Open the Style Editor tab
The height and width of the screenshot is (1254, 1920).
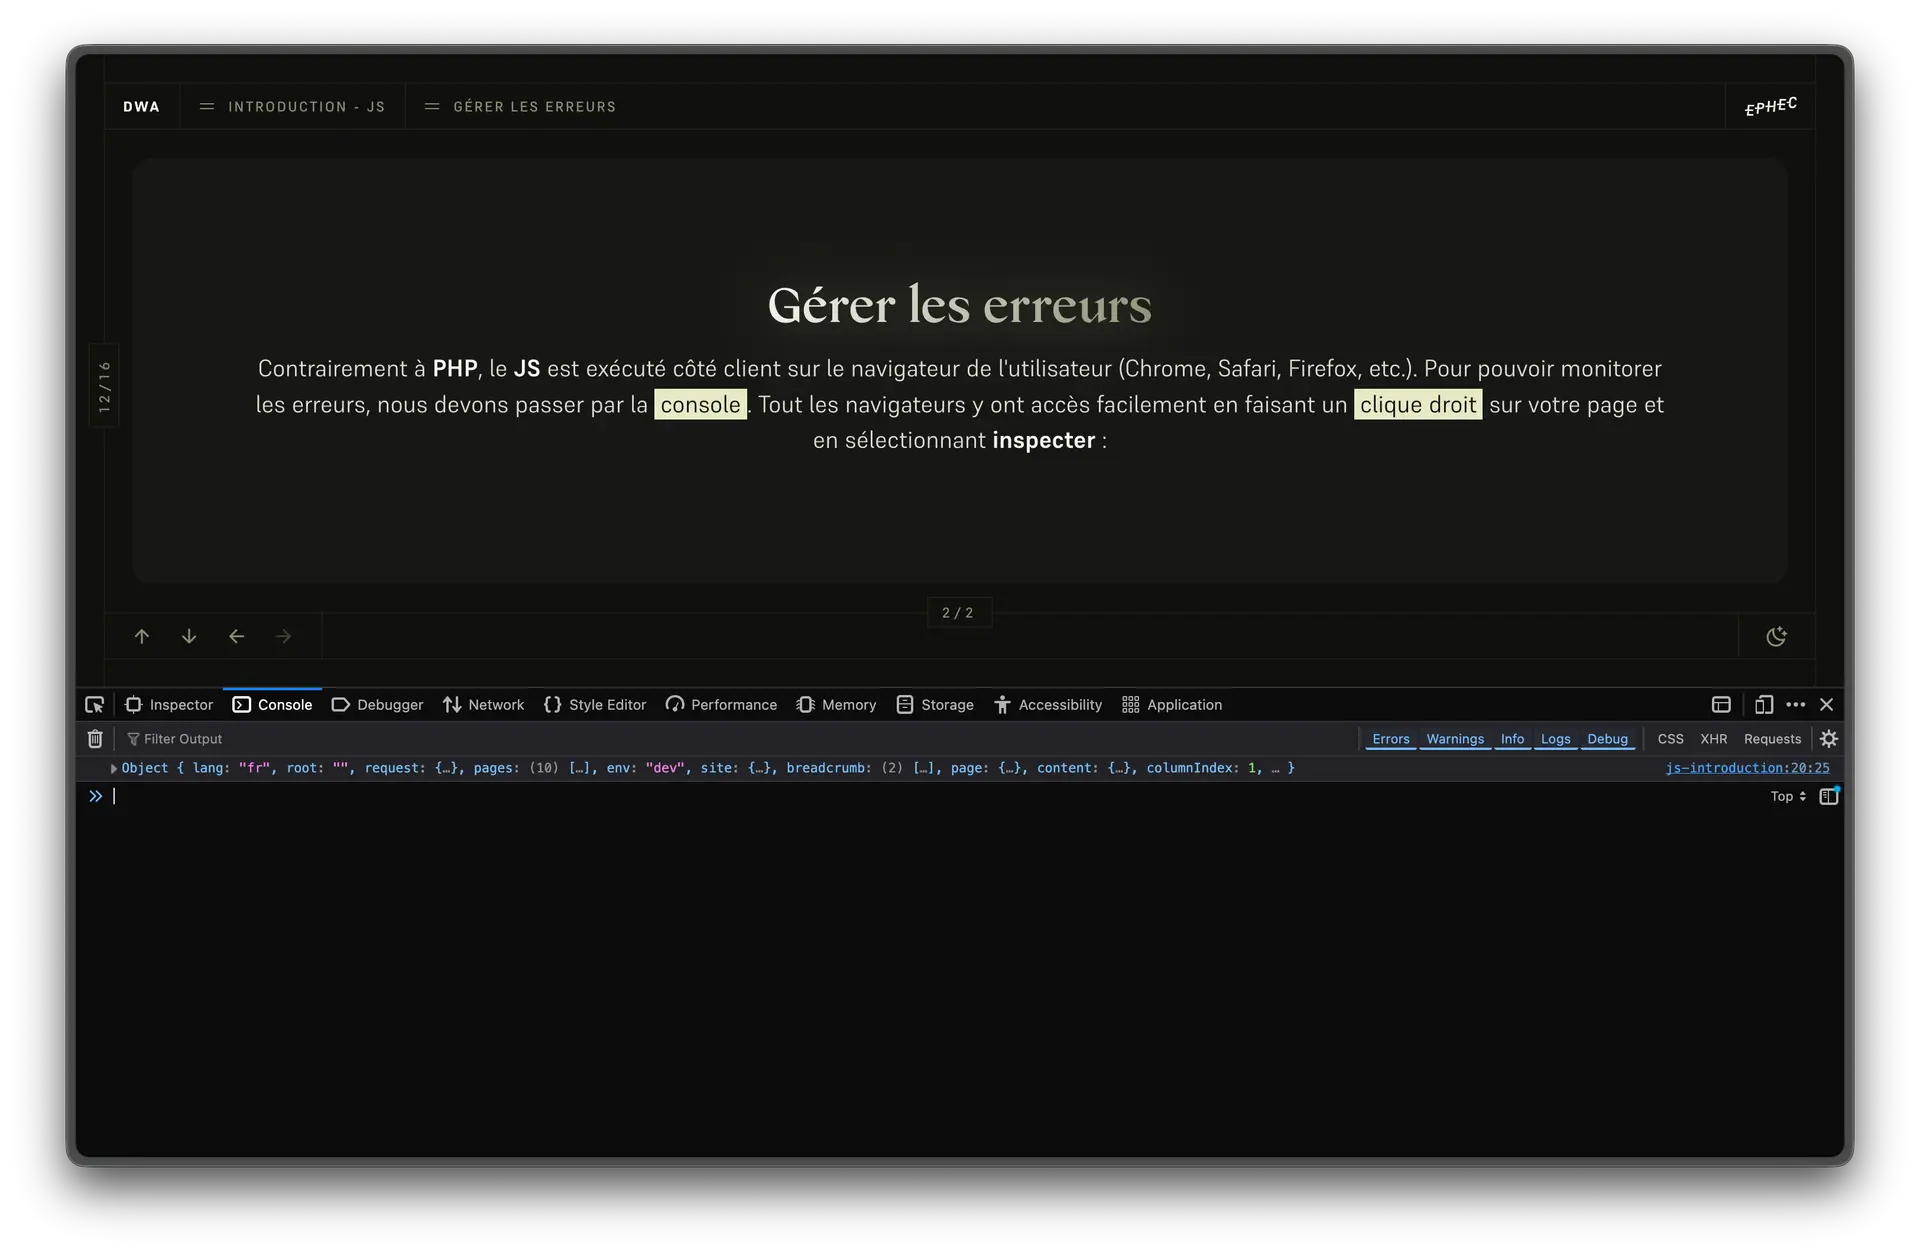[595, 705]
